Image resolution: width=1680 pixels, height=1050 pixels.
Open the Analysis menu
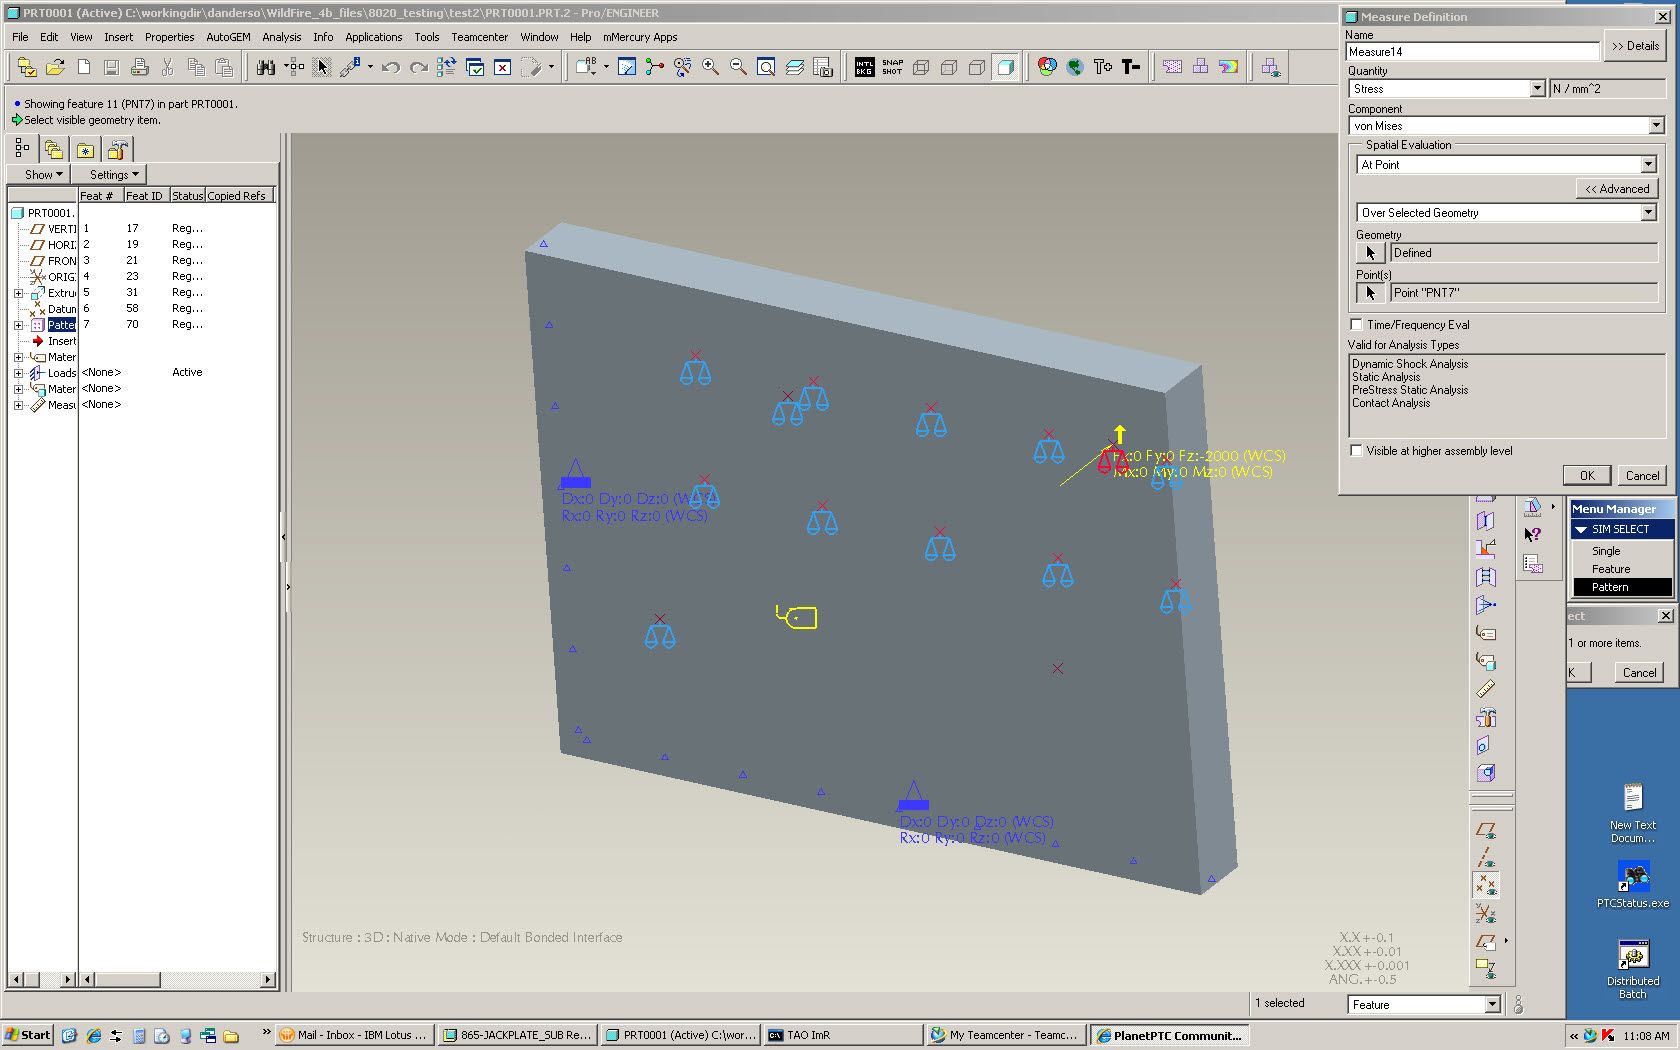(282, 37)
